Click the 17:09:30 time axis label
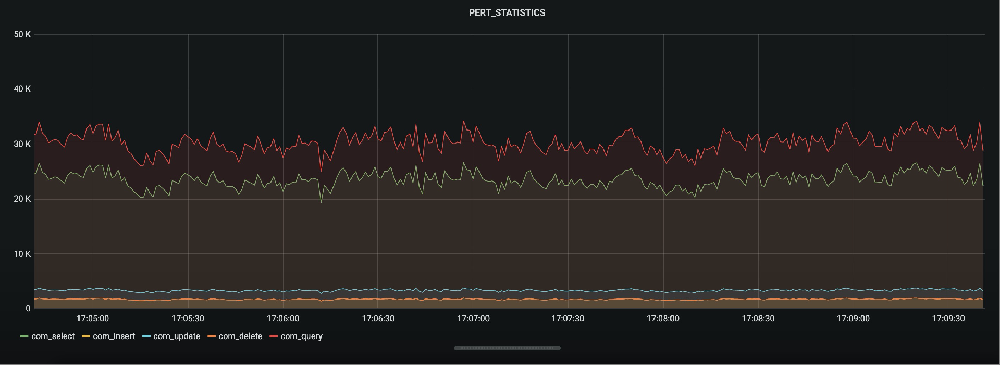The image size is (1000, 365). click(x=948, y=318)
